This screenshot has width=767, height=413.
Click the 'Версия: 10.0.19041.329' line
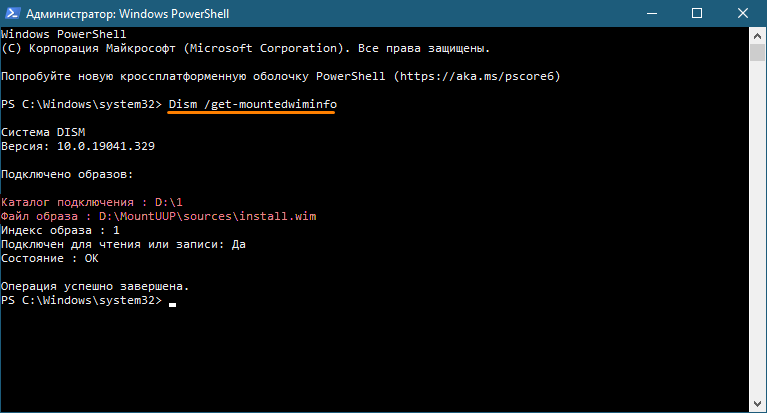(78, 146)
